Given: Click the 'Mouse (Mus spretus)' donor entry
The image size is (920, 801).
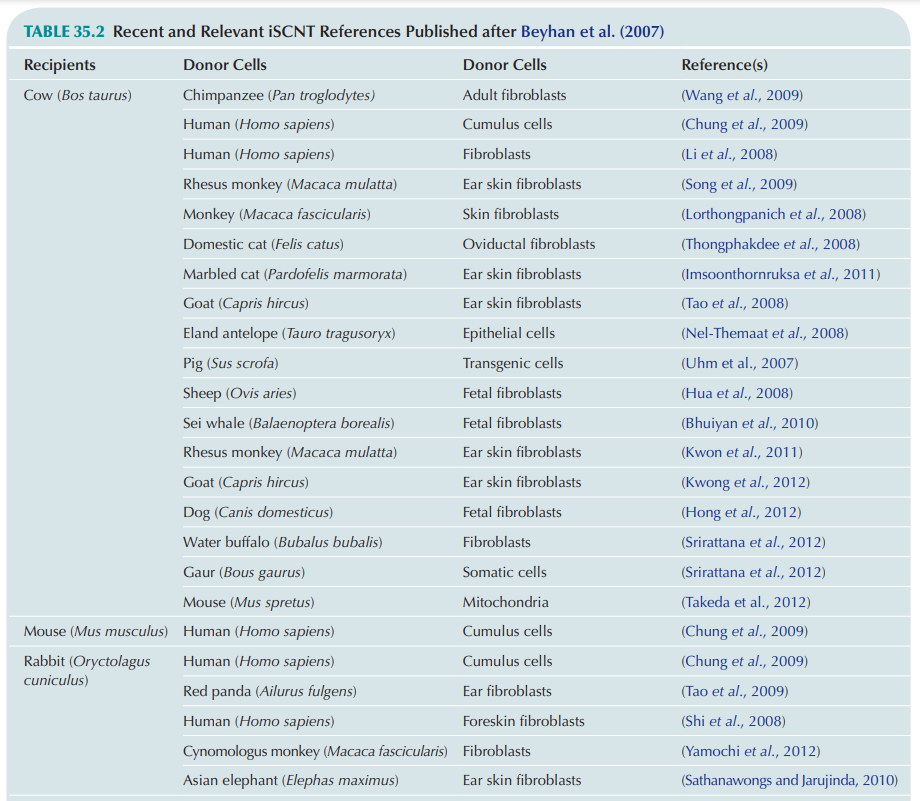Looking at the screenshot, I should (249, 602).
